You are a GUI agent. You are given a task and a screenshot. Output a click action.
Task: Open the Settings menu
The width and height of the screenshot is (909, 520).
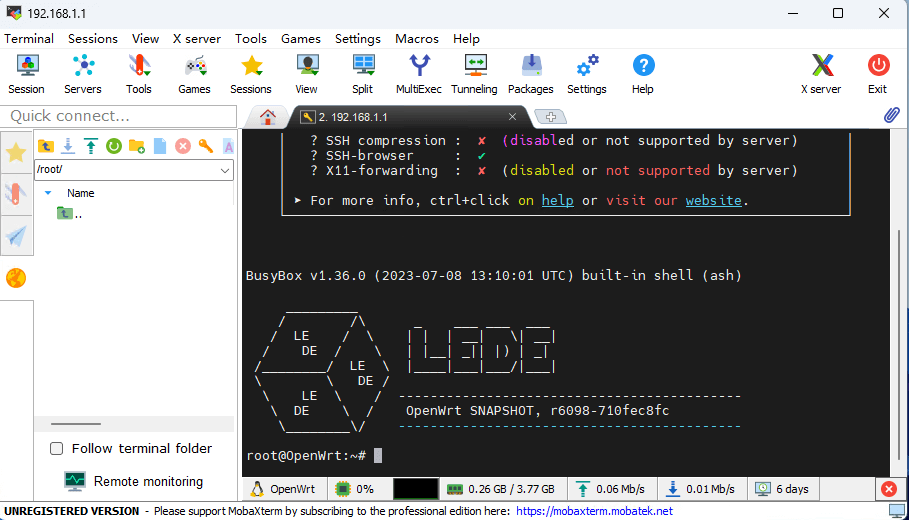click(358, 39)
